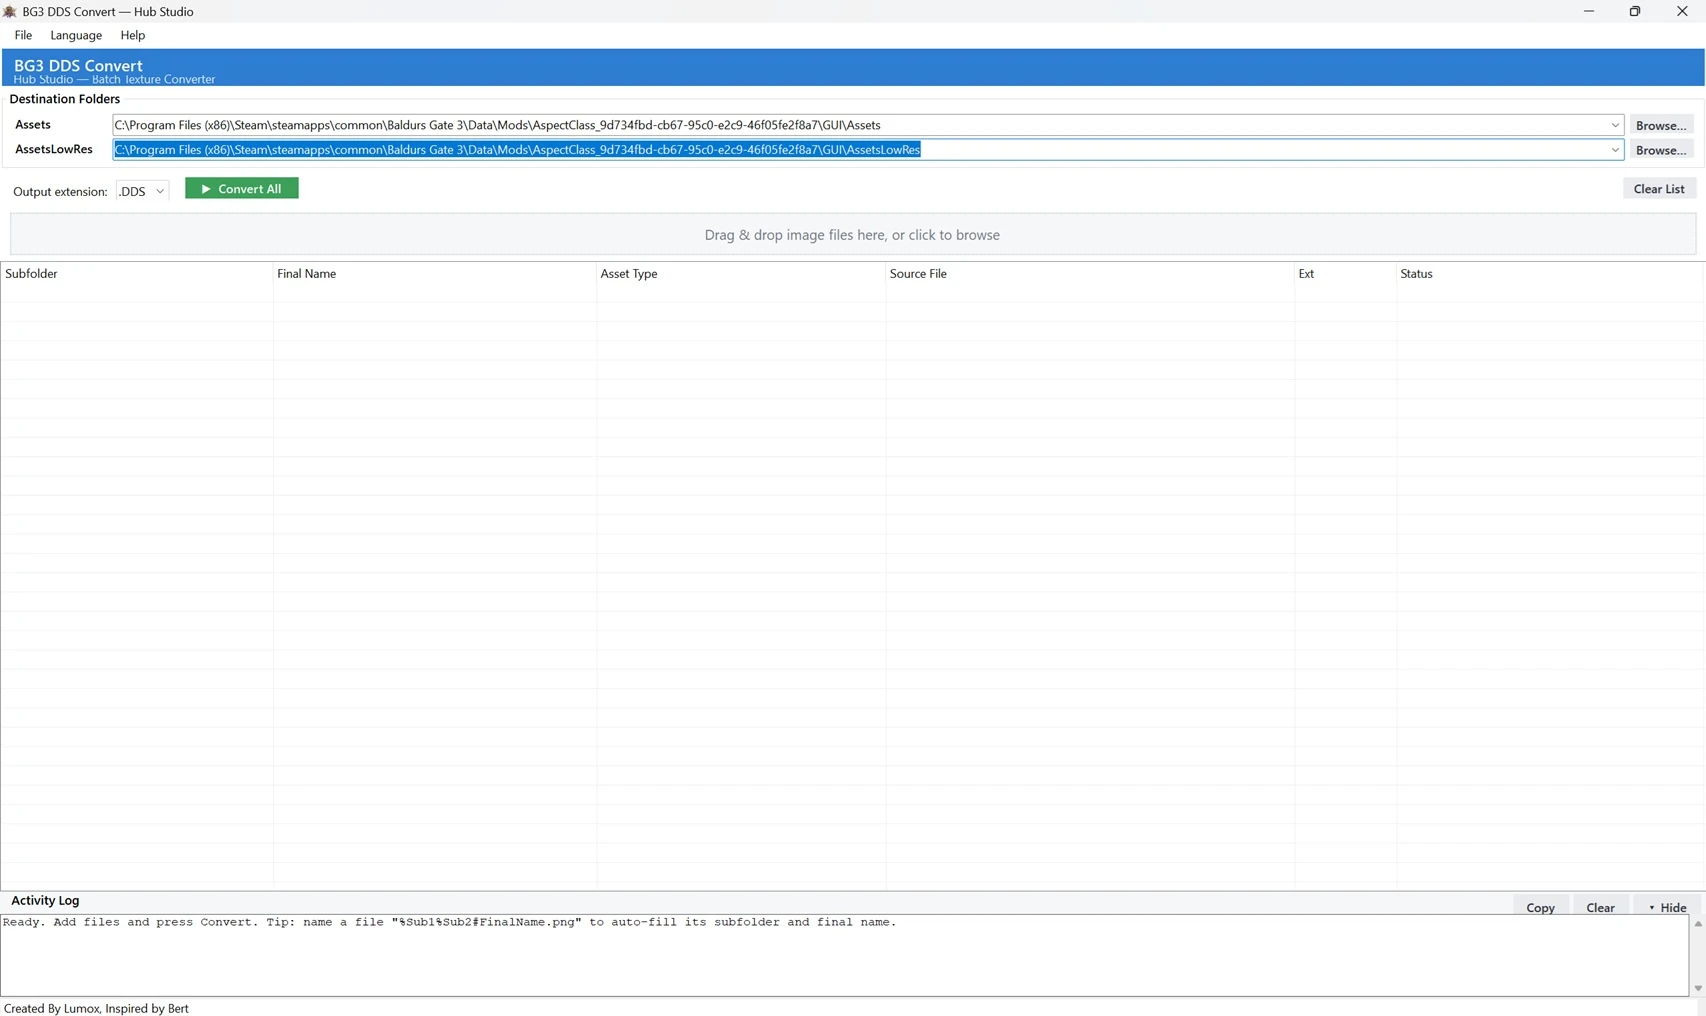Click the Activity Log text area
Viewport: 1706px width, 1016px height.
(x=845, y=955)
